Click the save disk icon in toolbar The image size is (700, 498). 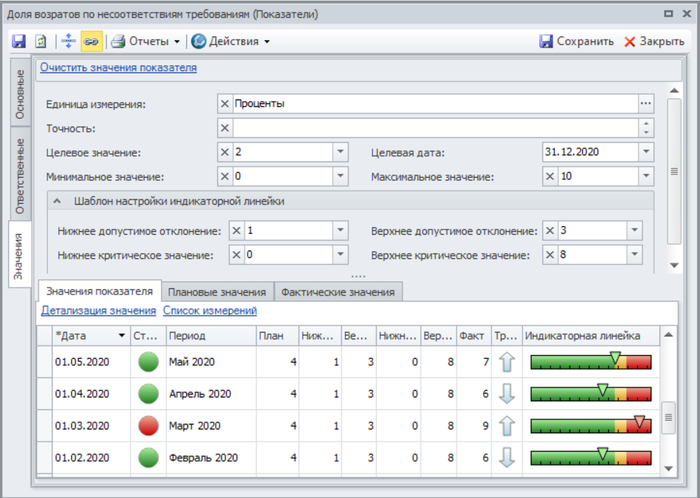[x=18, y=42]
